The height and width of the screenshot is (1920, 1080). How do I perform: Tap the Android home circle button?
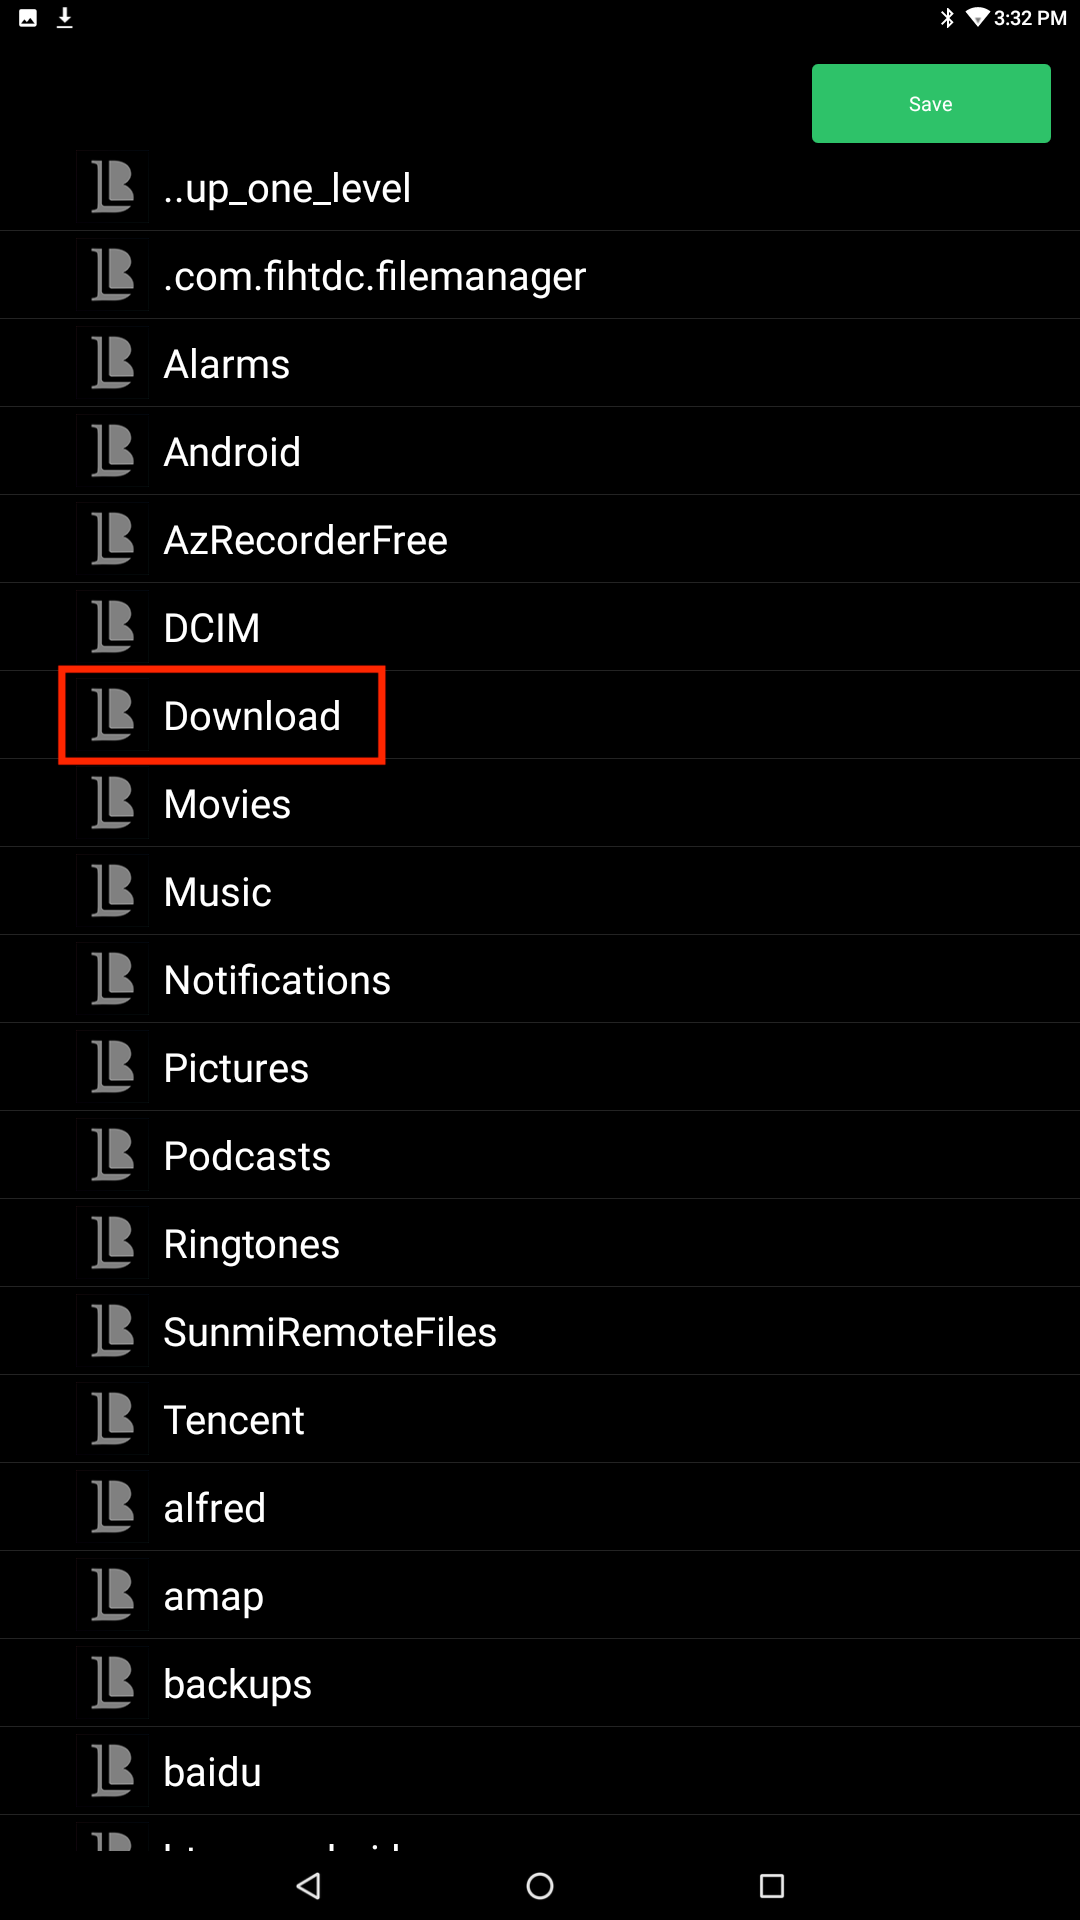pos(540,1886)
